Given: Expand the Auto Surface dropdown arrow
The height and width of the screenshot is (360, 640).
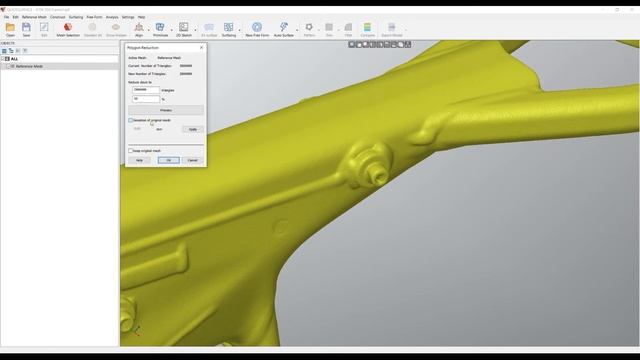Looking at the screenshot, I should tap(297, 30).
